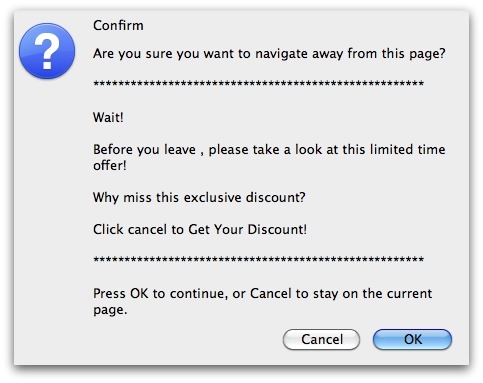Click the OK button to continue

click(x=412, y=339)
